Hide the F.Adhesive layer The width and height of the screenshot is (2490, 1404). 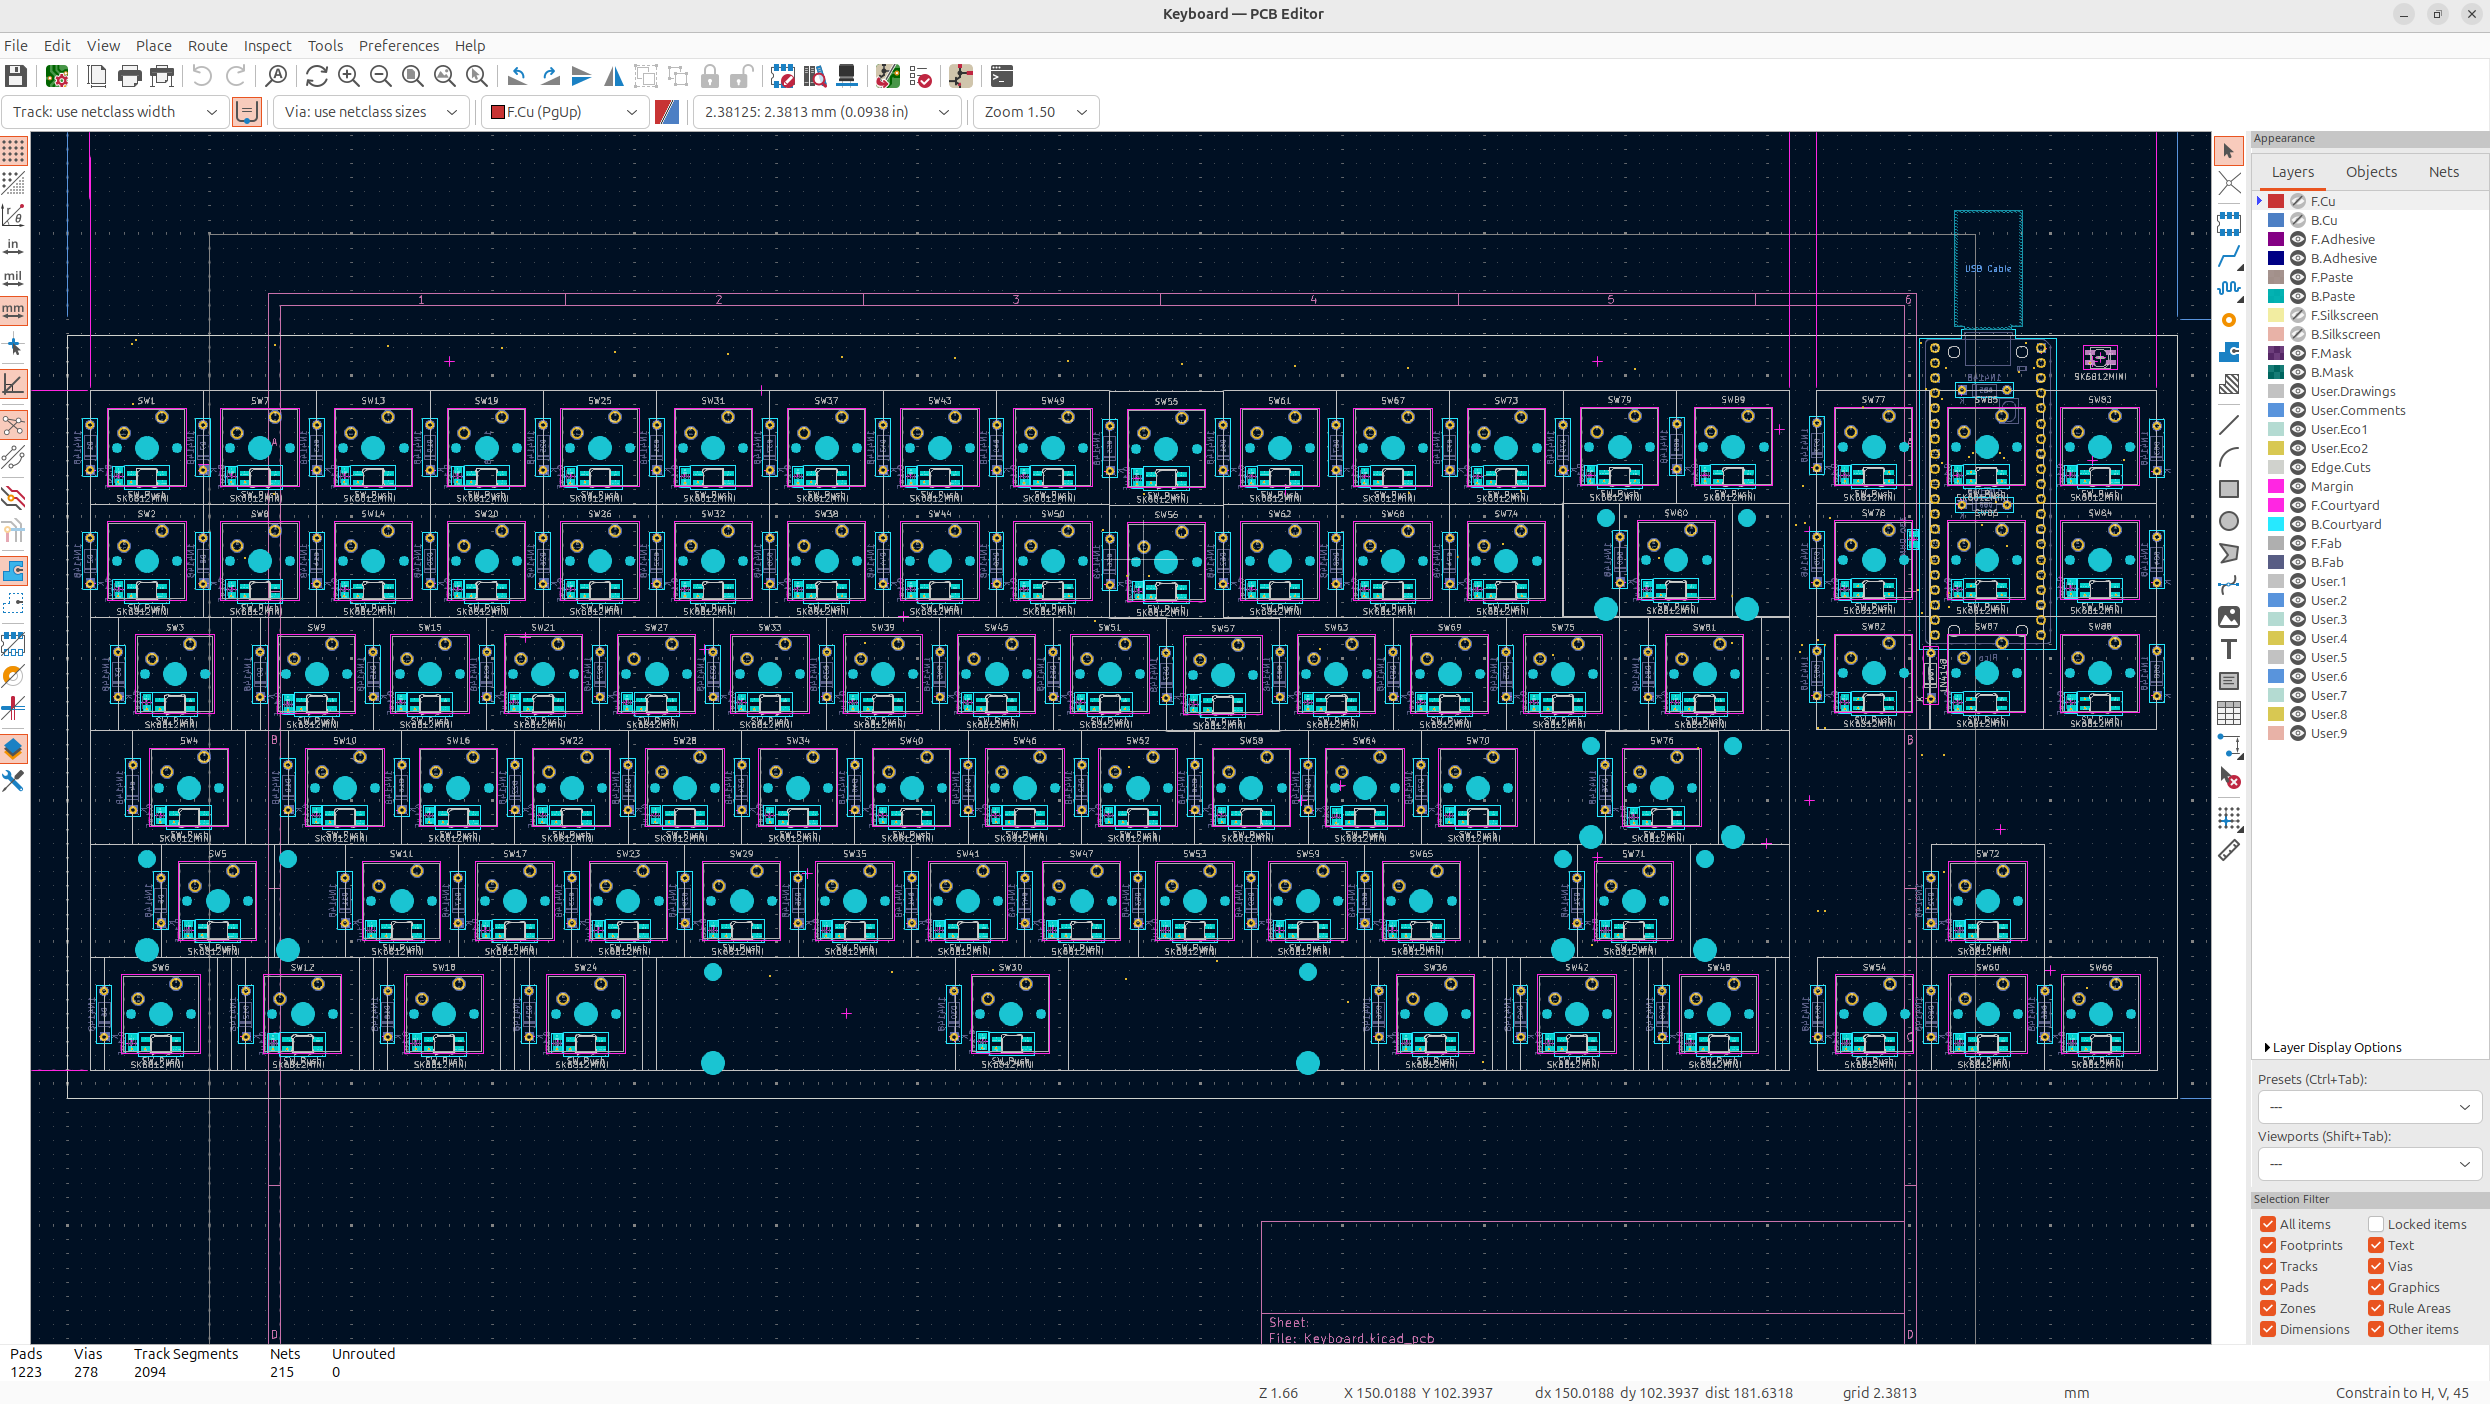tap(2298, 239)
